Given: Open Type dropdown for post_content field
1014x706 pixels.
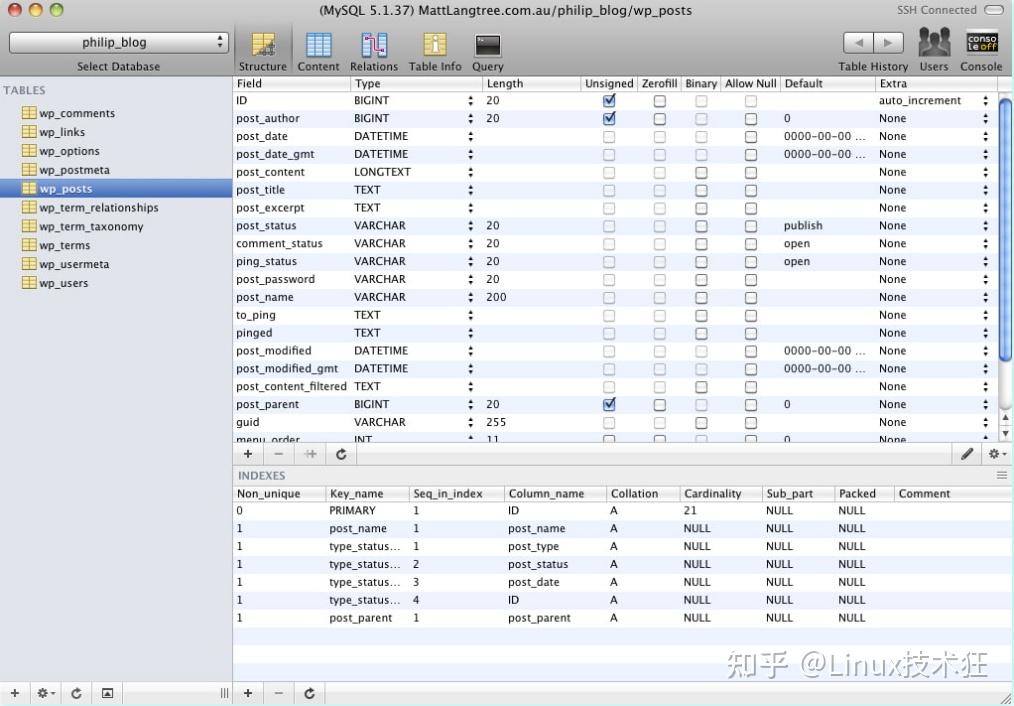Looking at the screenshot, I should [471, 173].
